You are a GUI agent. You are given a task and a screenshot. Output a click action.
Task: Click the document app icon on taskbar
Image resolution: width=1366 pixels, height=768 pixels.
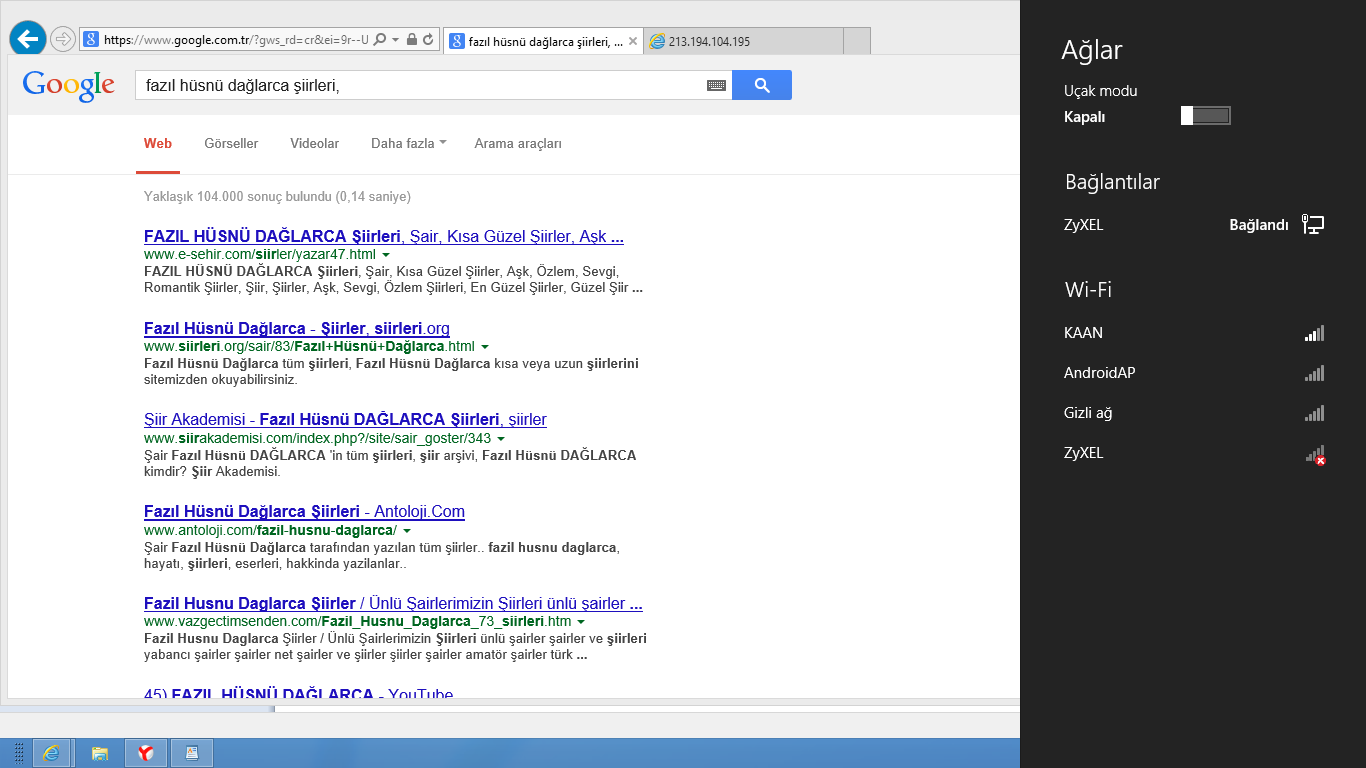(x=192, y=753)
